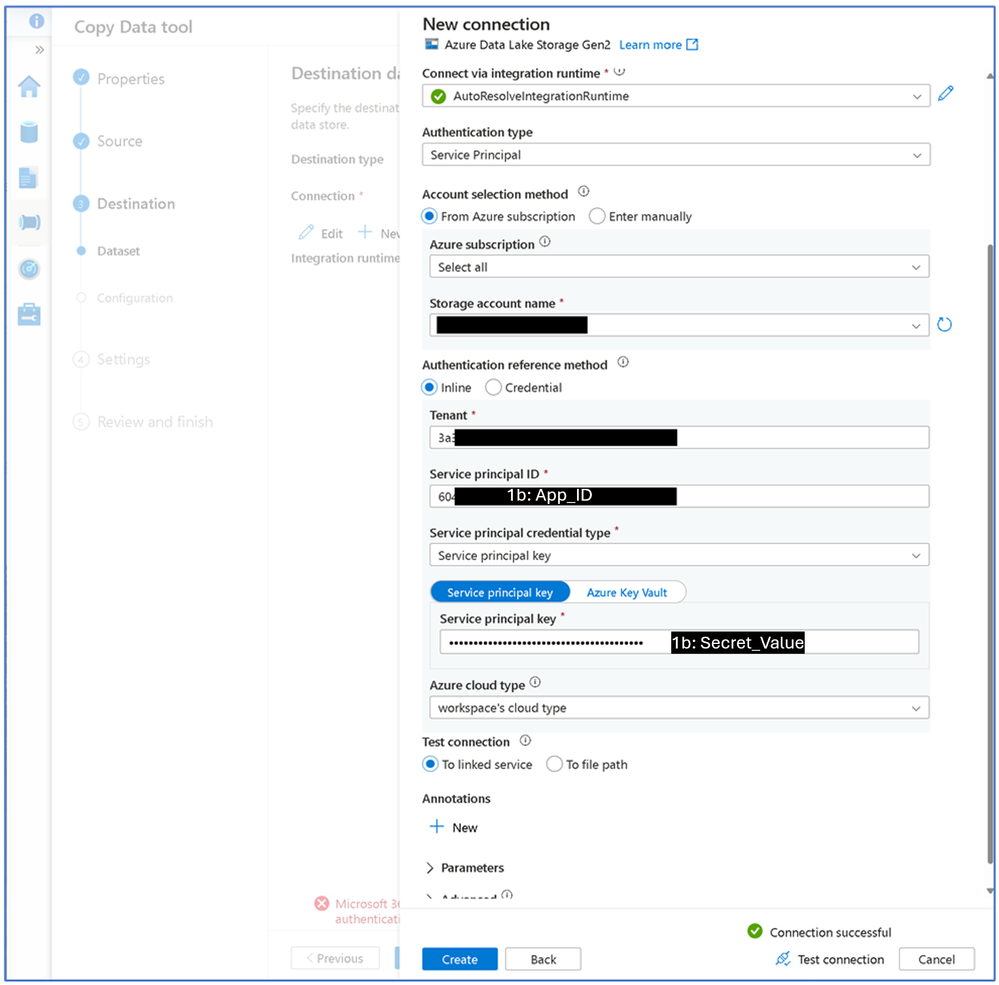Click the Service principal key password field
999x985 pixels.
point(679,642)
